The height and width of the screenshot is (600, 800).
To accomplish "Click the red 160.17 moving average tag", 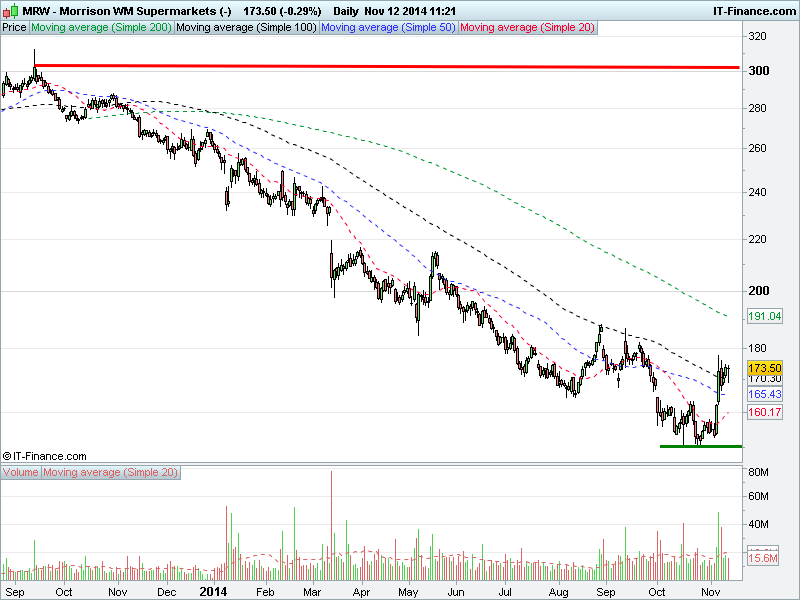I will 764,412.
